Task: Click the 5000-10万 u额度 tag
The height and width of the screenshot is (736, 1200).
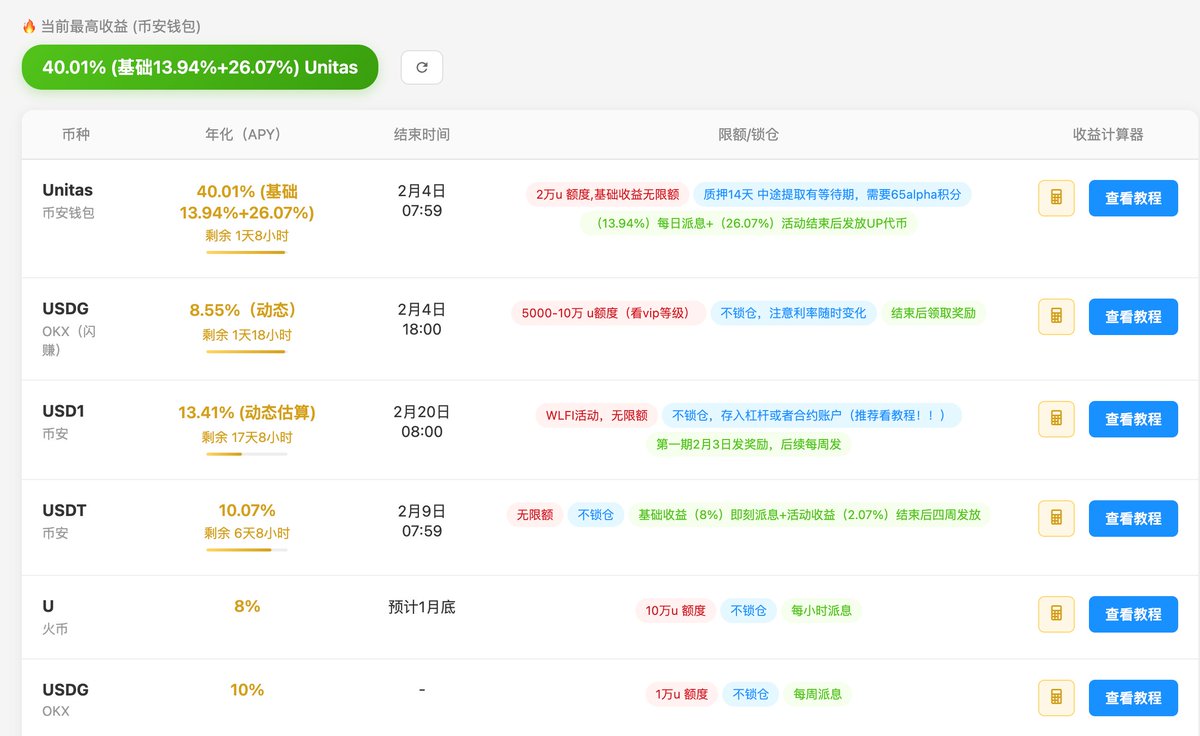Action: coord(608,313)
